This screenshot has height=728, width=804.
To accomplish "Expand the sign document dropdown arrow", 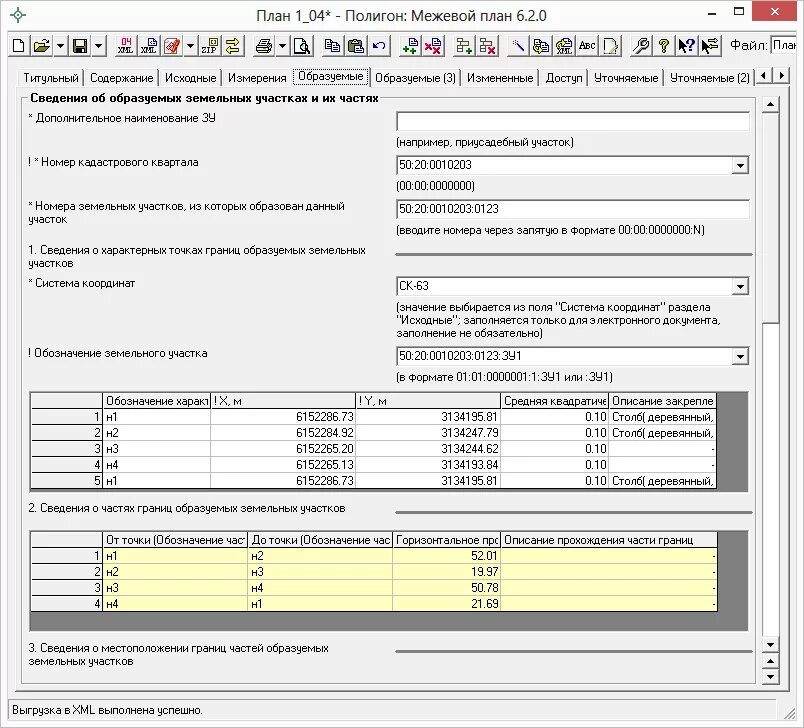I will tap(190, 46).
